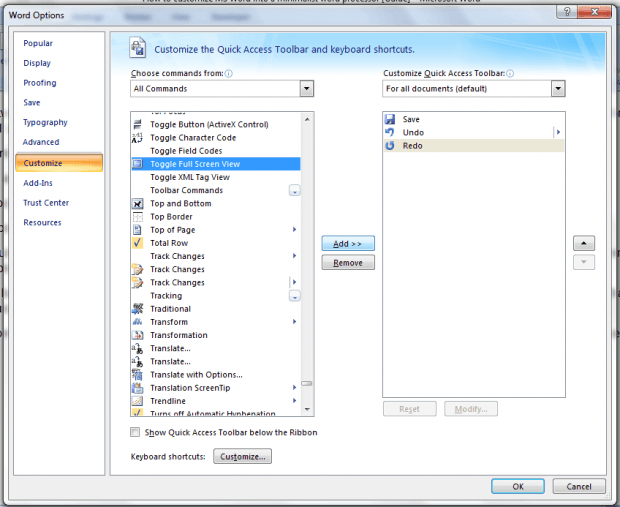The image size is (620, 507).
Task: Click the Toggle Button (ActiveX Control) icon
Action: (x=137, y=125)
